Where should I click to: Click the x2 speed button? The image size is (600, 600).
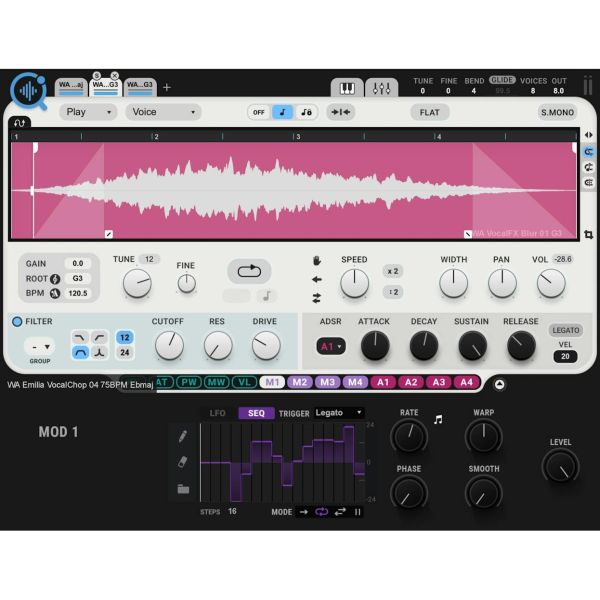tap(393, 271)
